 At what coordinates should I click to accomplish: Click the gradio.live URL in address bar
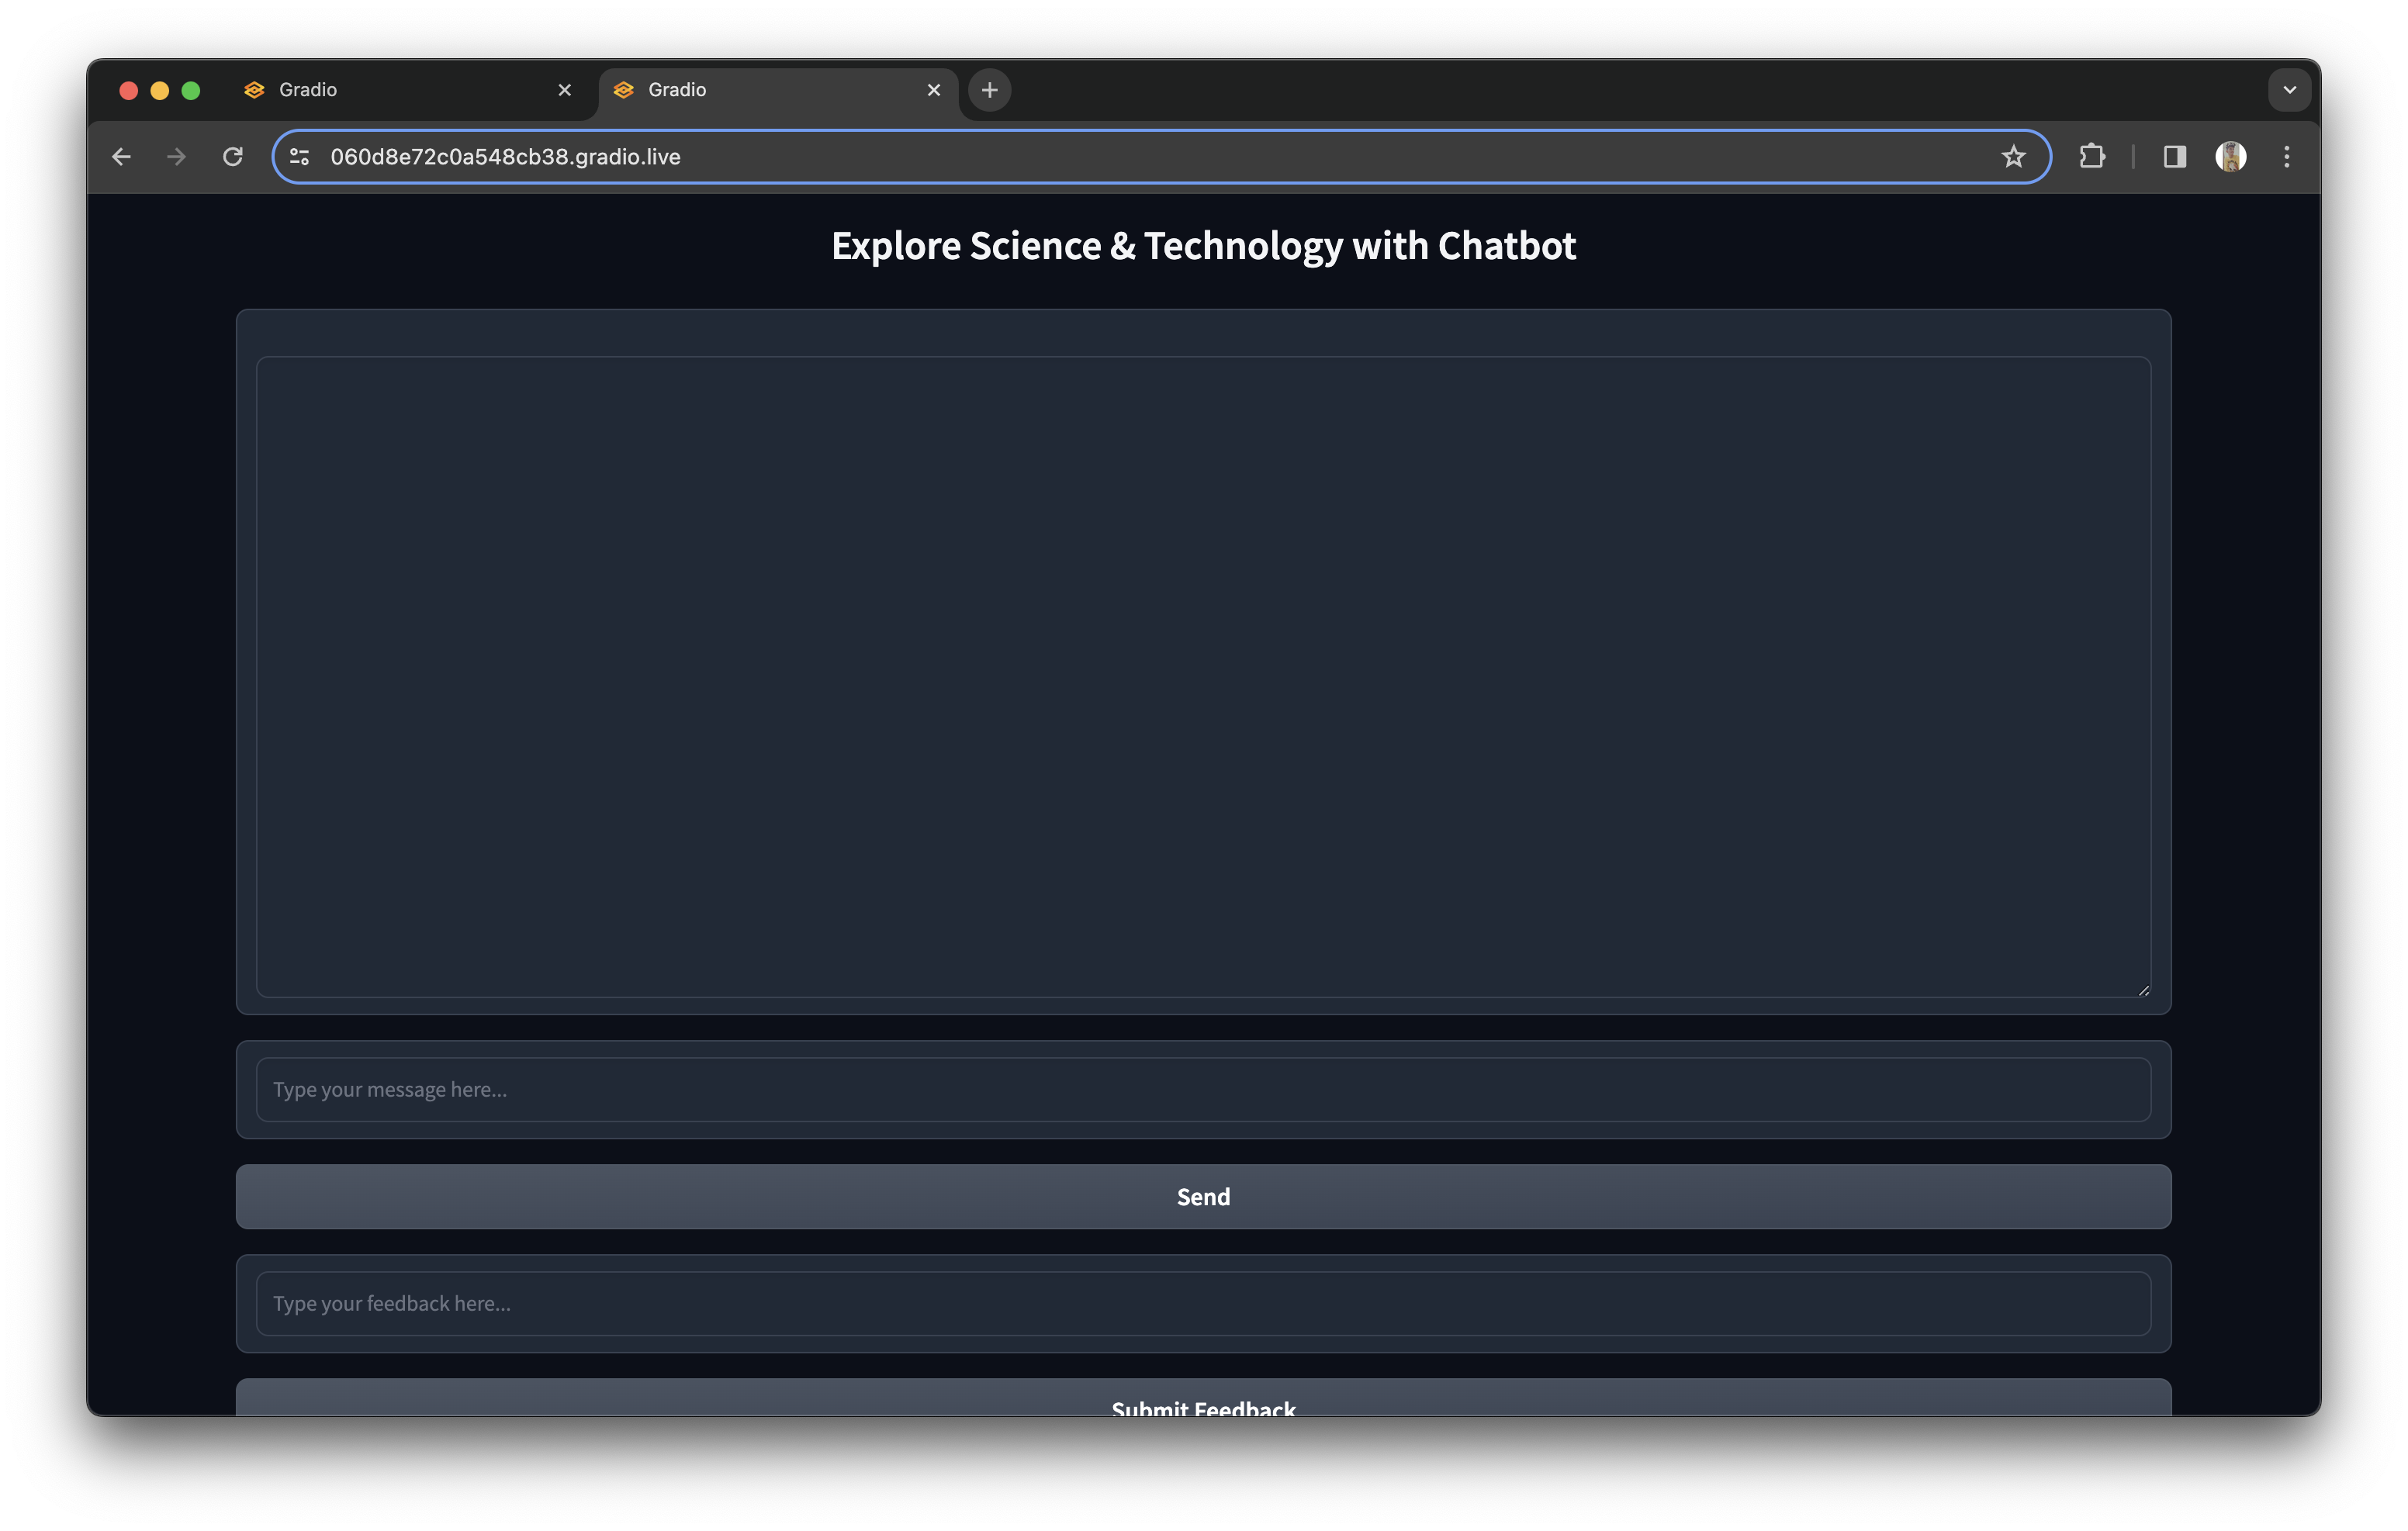[505, 157]
